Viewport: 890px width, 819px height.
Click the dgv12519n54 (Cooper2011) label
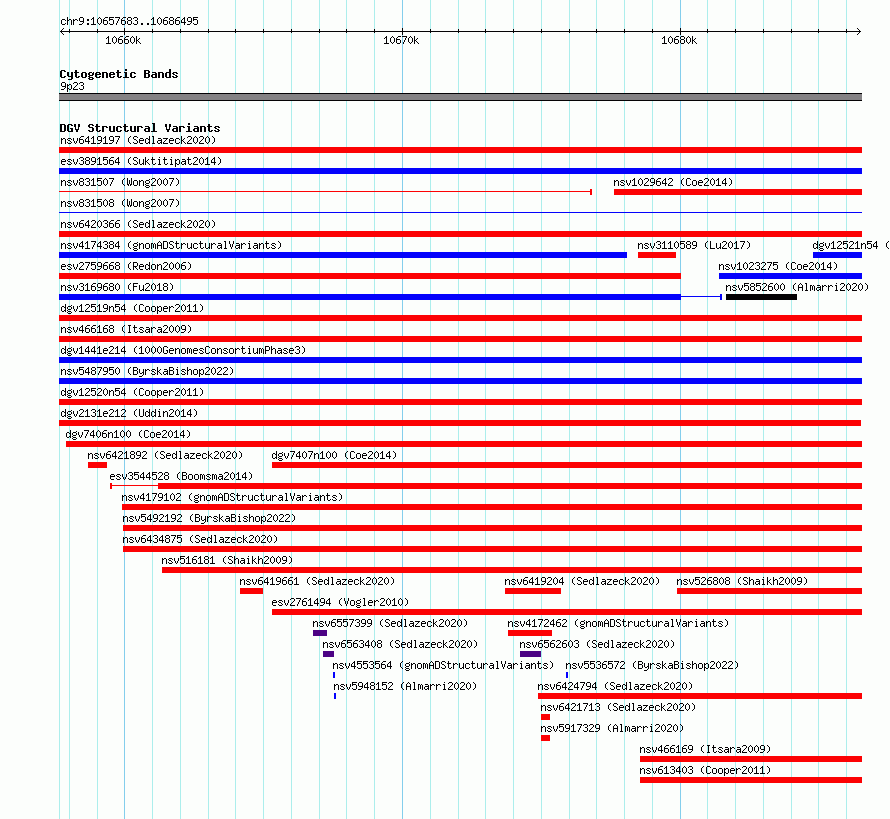point(132,308)
